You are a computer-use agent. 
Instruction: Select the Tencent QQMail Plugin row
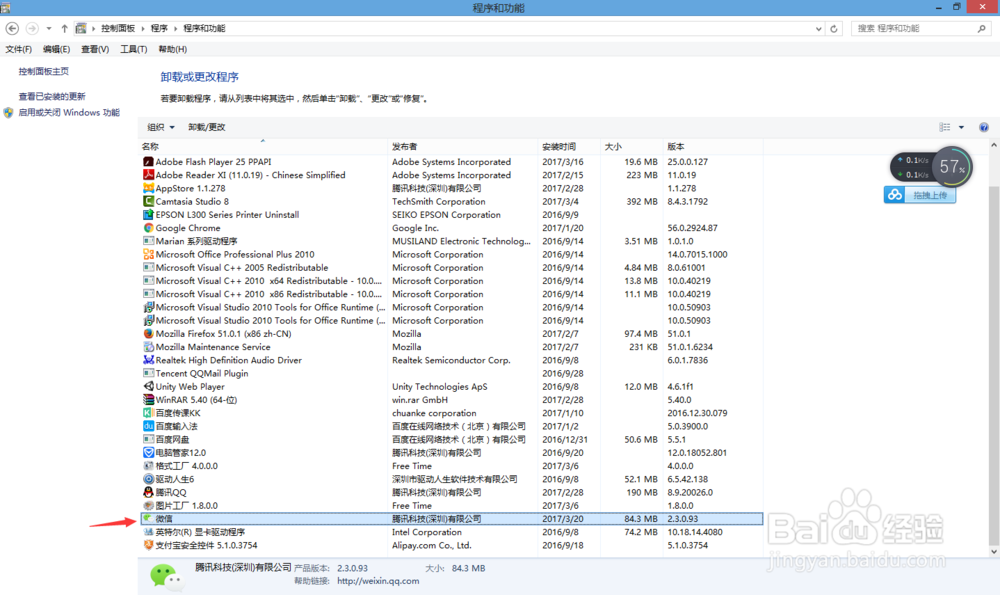point(452,374)
